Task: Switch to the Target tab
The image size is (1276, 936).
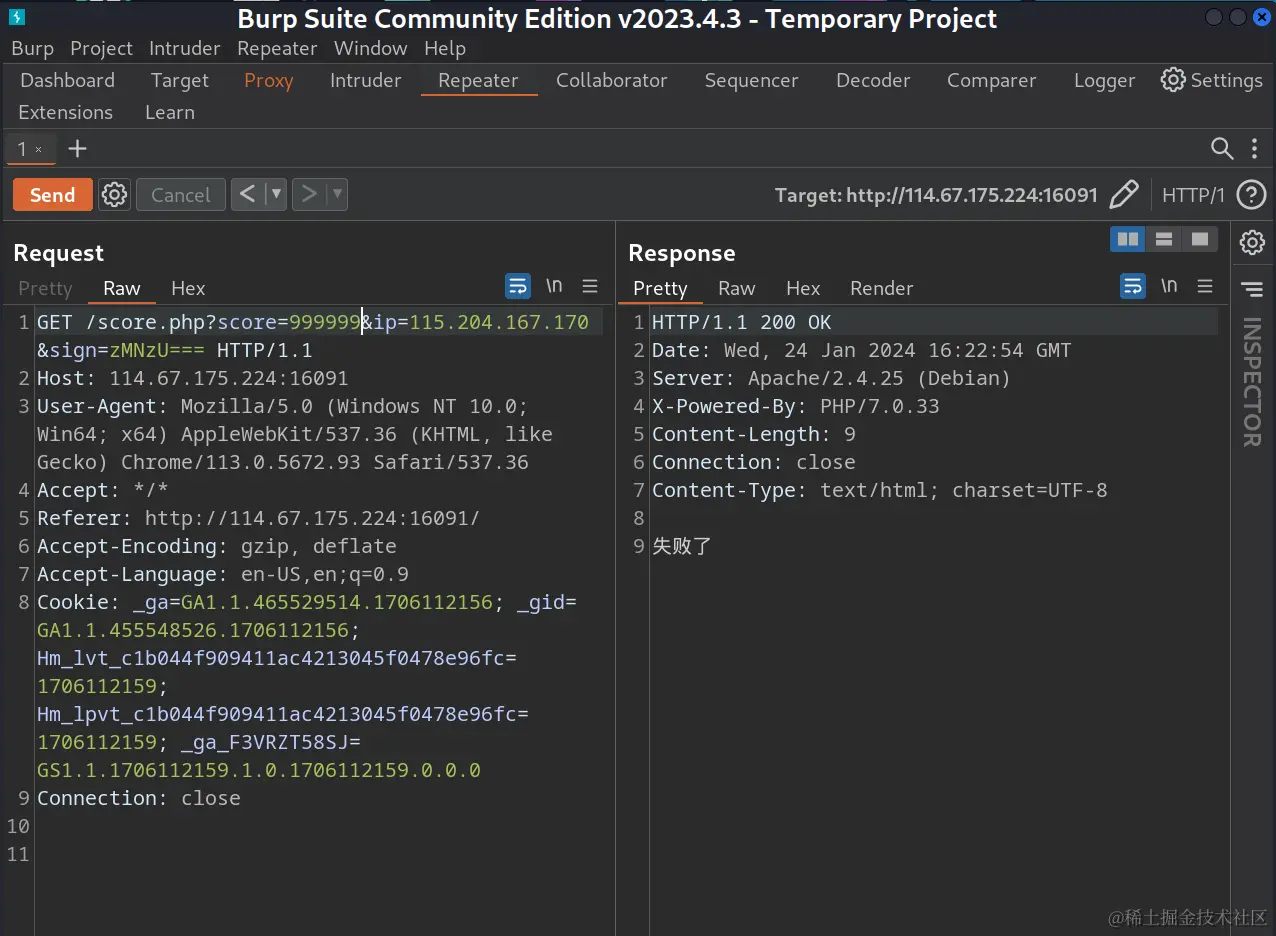Action: (180, 80)
